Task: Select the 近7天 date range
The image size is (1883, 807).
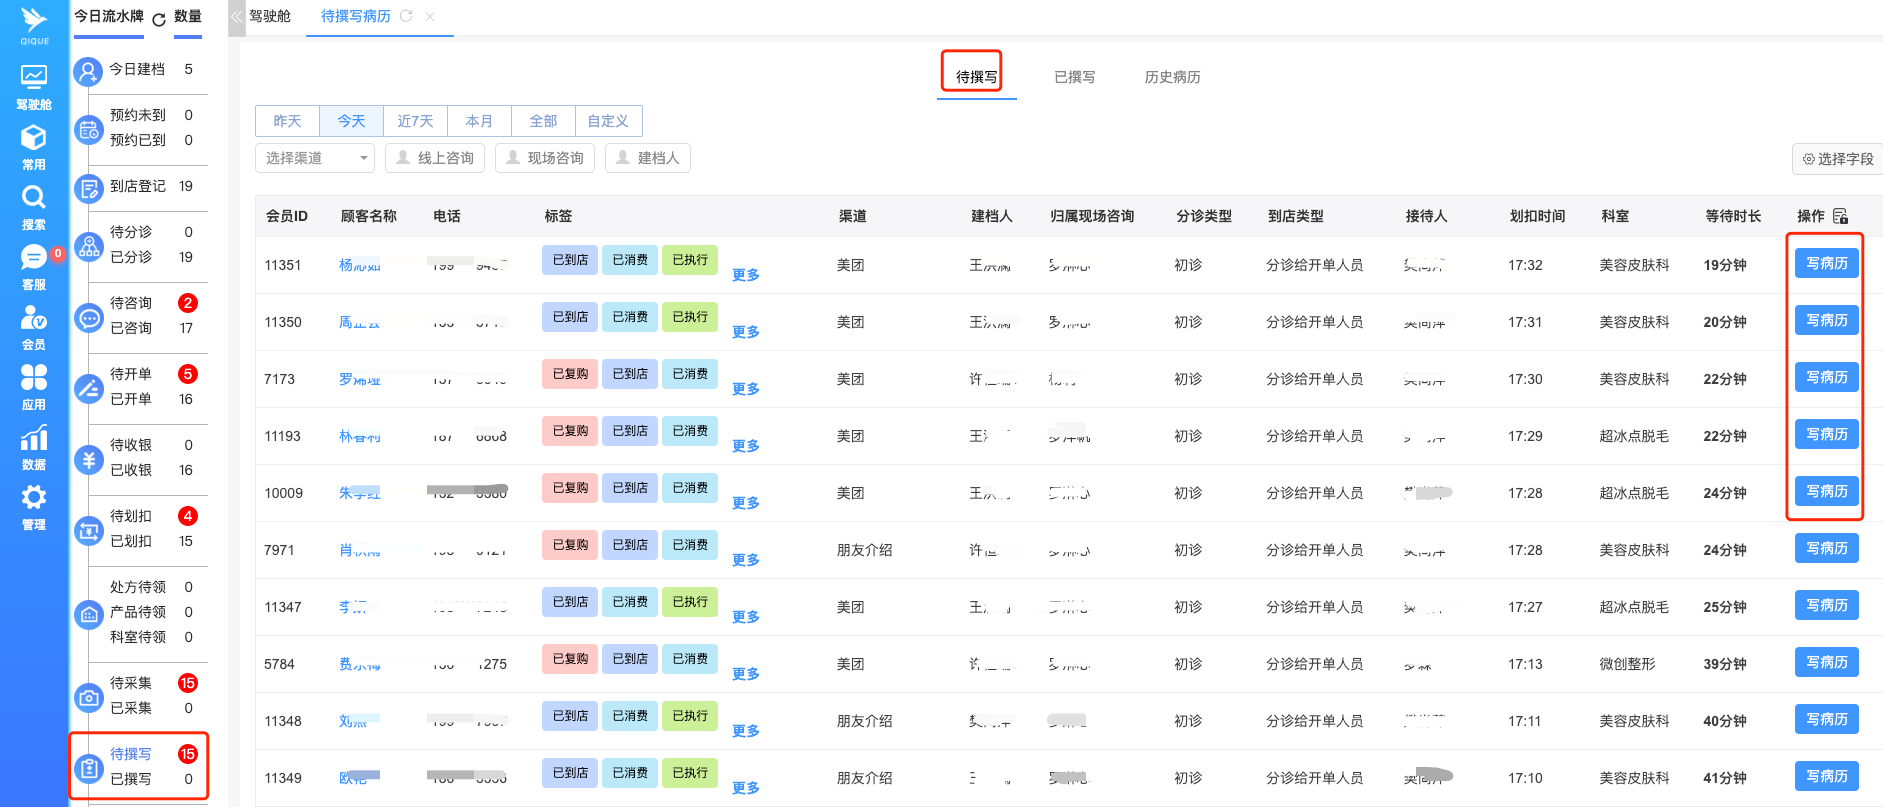Action: point(415,121)
